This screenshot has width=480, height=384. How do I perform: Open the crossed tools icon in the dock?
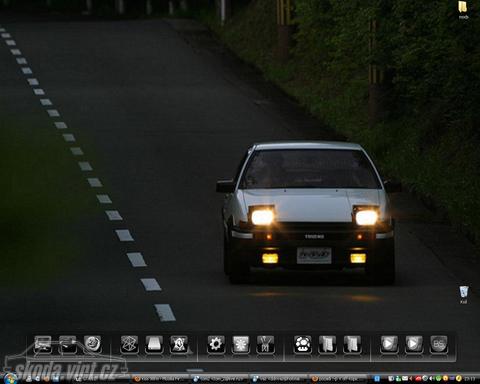tap(265, 344)
